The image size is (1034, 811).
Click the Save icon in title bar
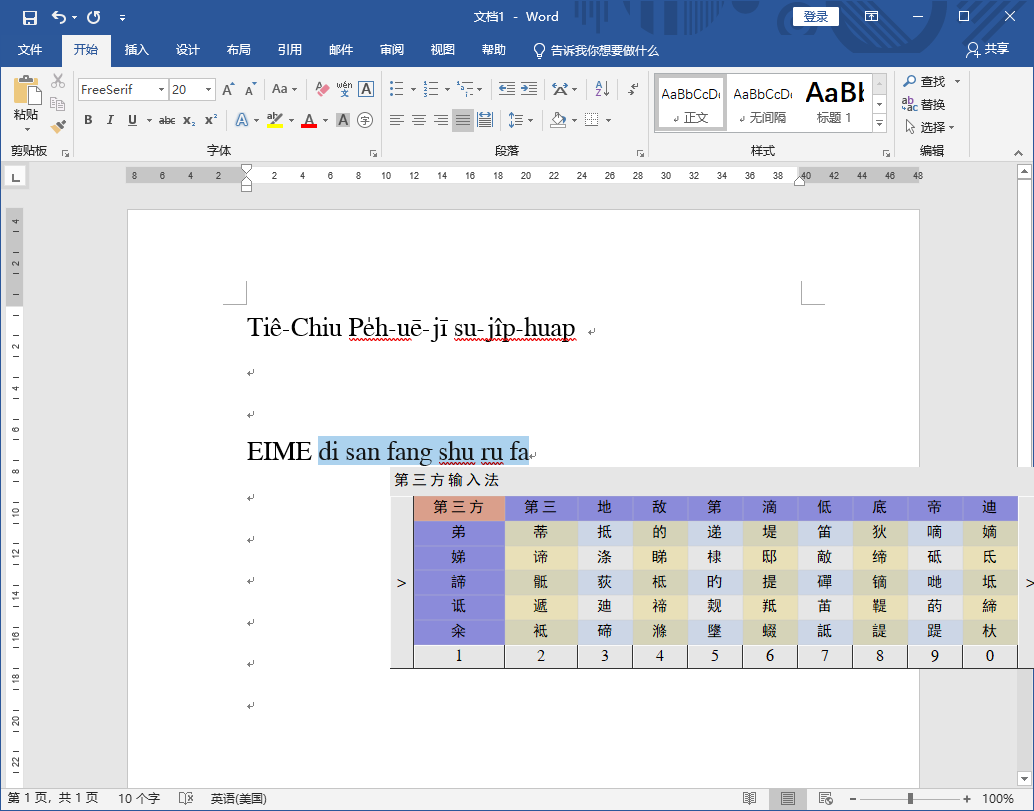coord(30,17)
